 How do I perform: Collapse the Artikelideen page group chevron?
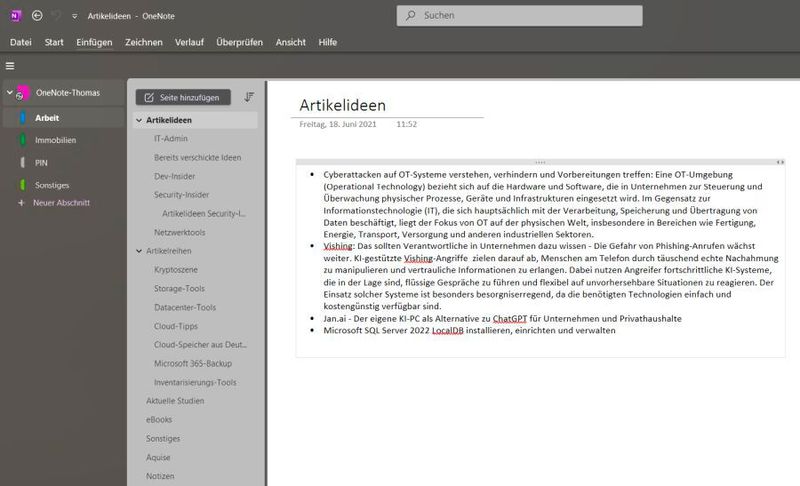coord(139,120)
